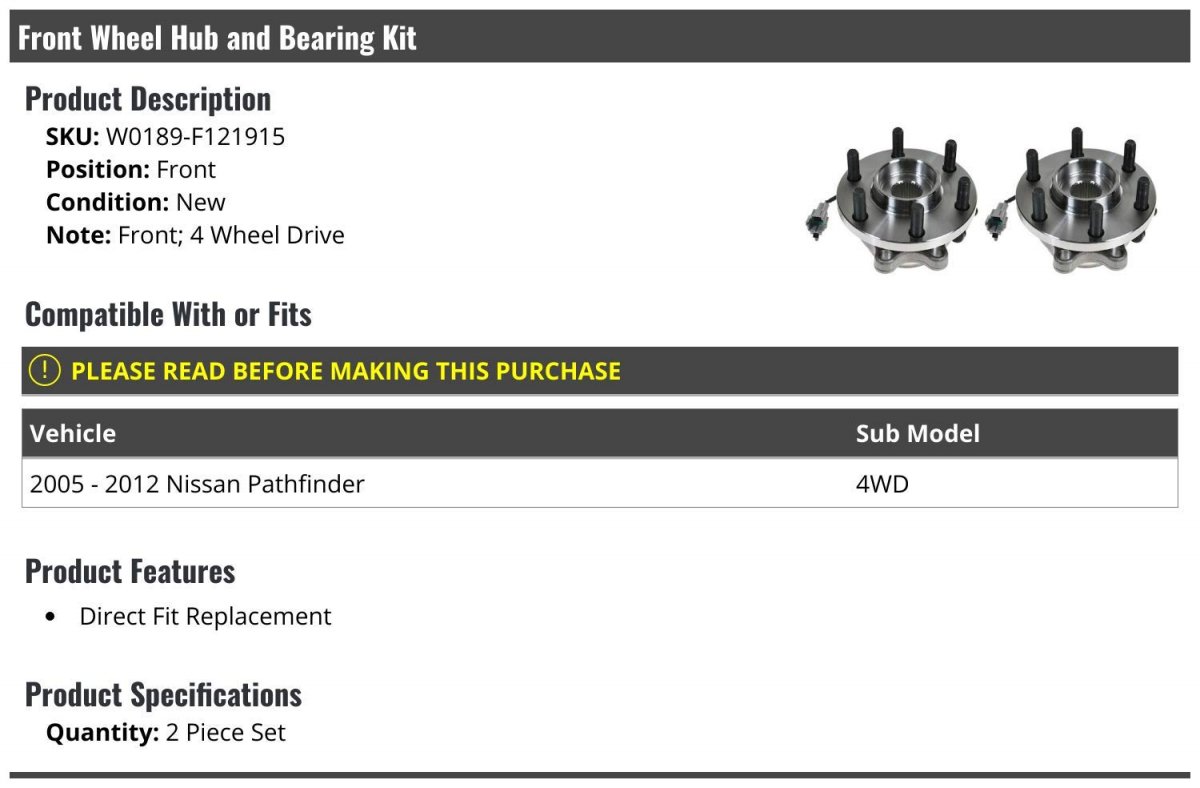Viewport: 1200px width, 788px height.
Task: Click the Product Description heading
Action: click(148, 99)
